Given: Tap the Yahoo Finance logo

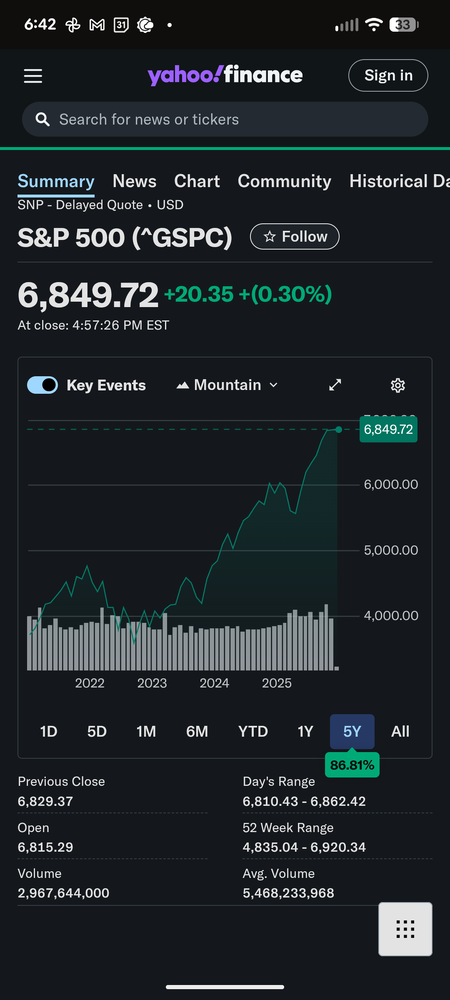Looking at the screenshot, I should click(225, 75).
